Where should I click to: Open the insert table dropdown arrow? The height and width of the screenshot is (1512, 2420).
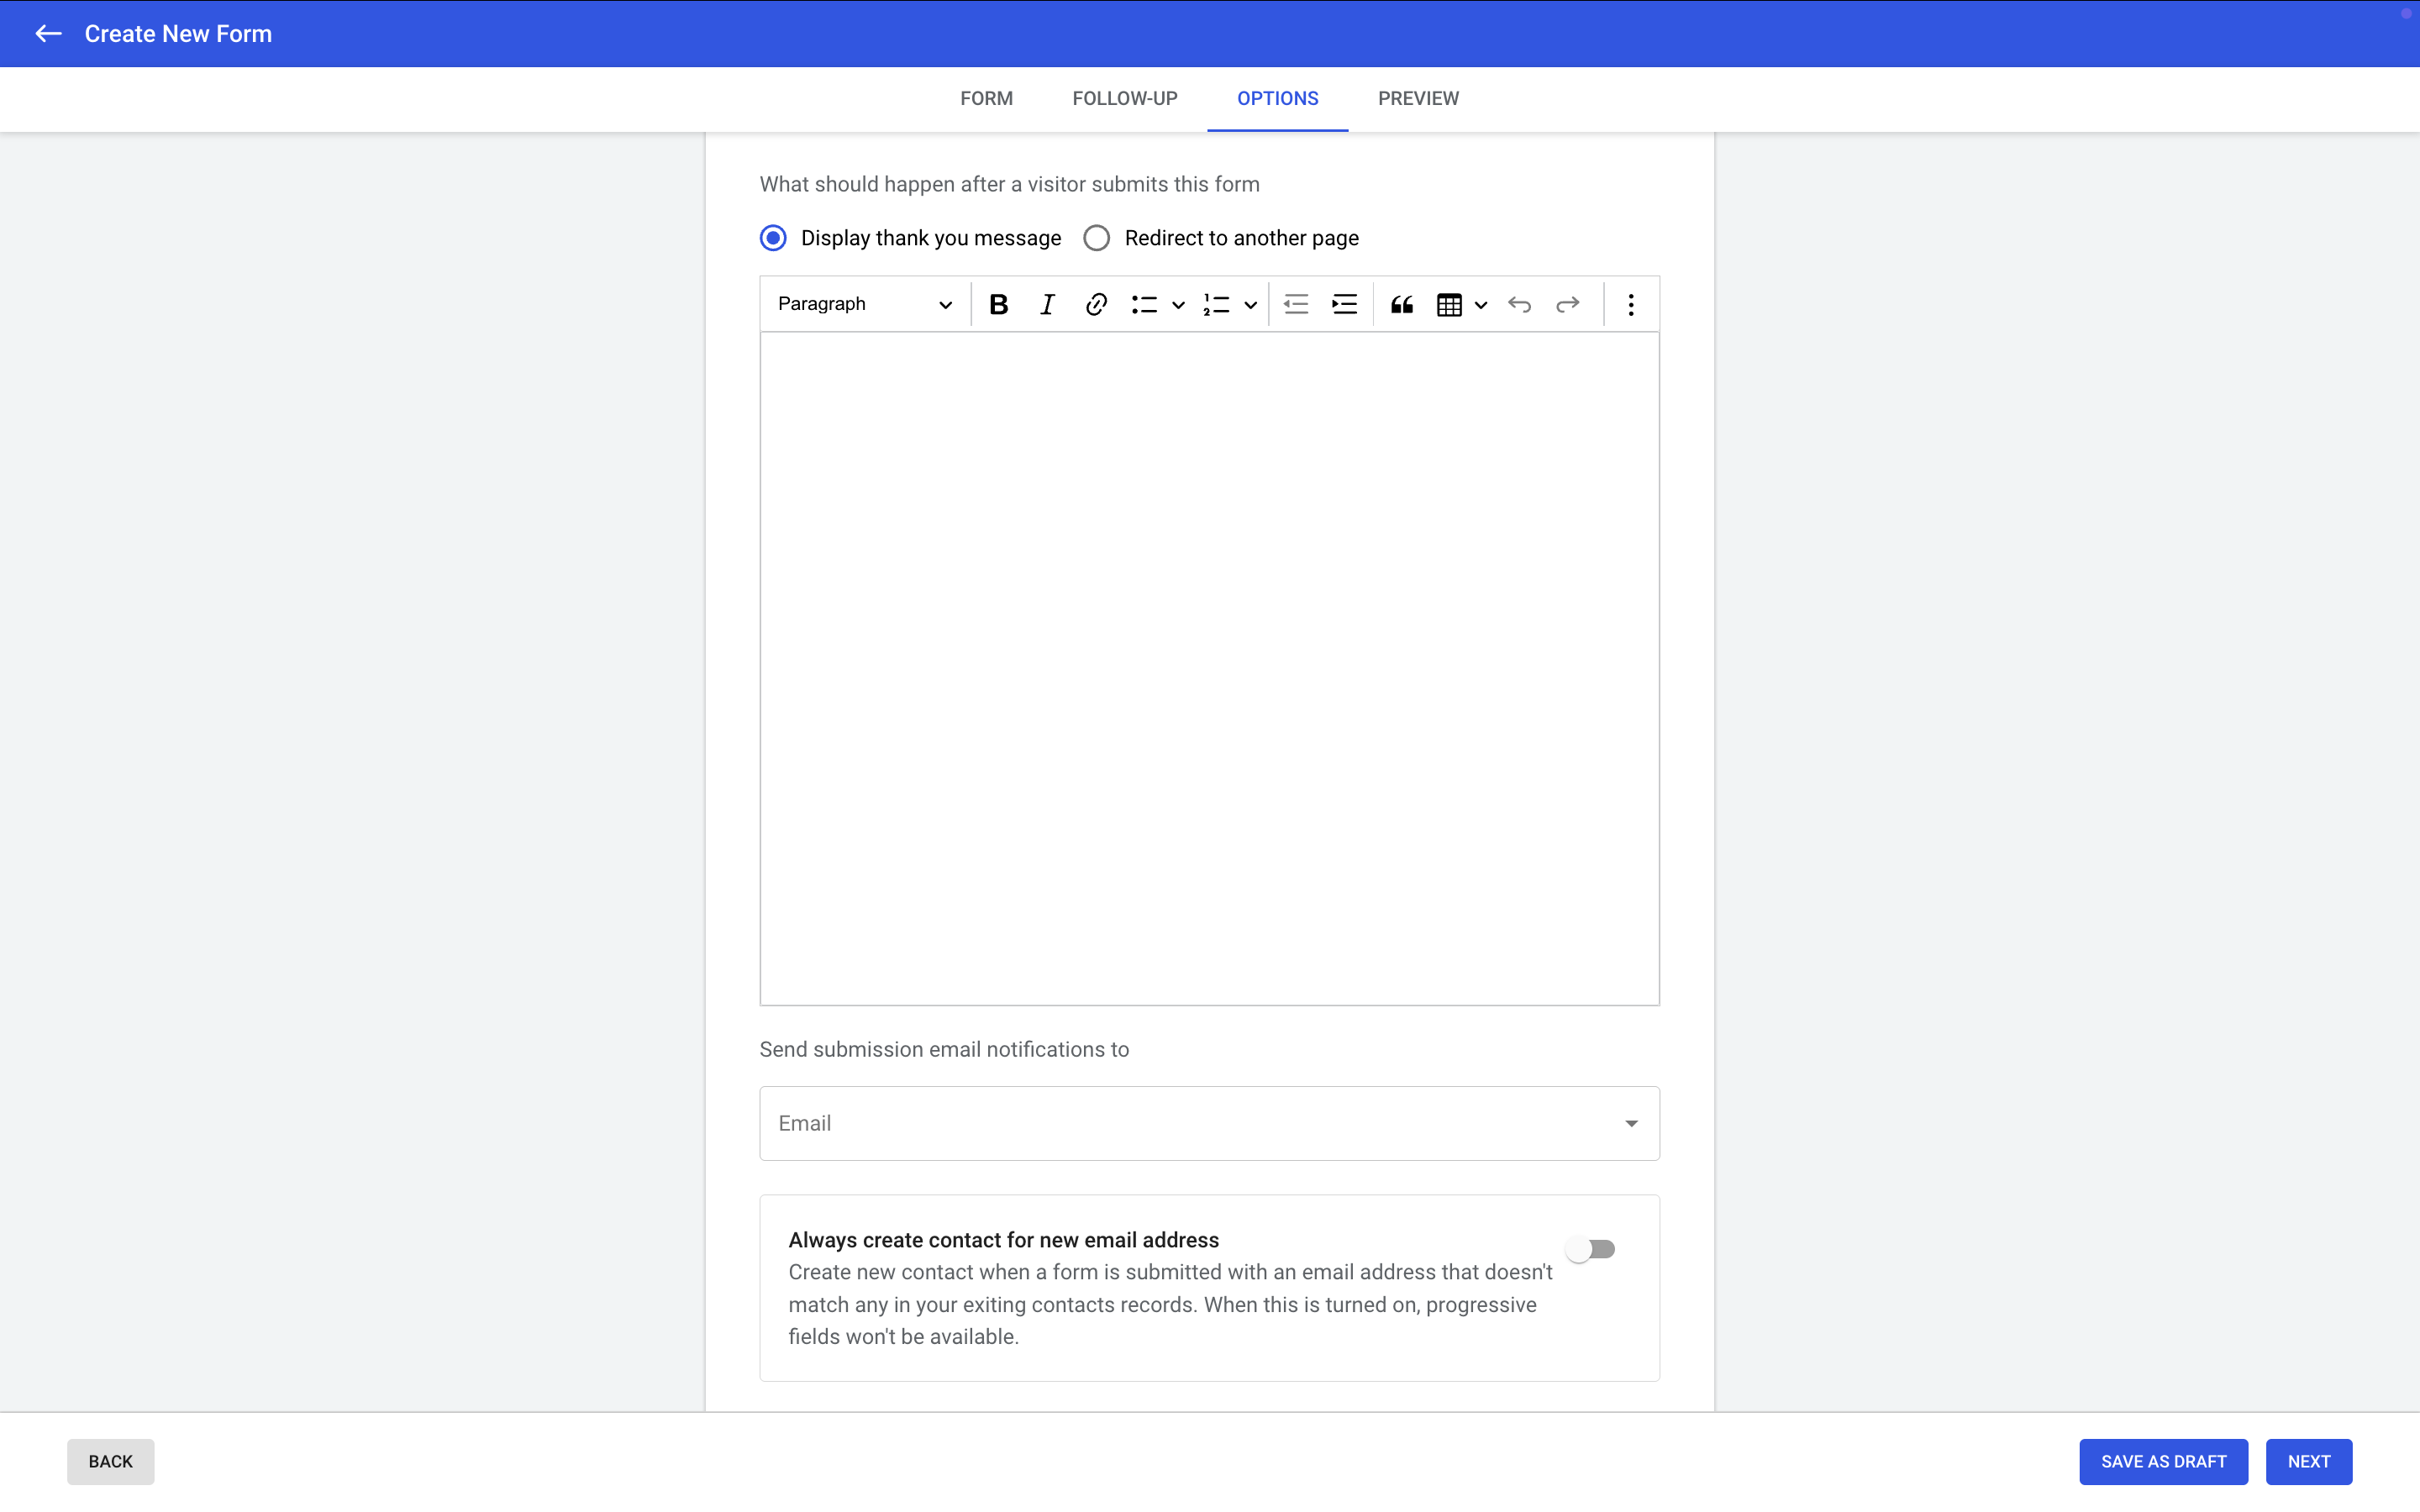click(1481, 305)
